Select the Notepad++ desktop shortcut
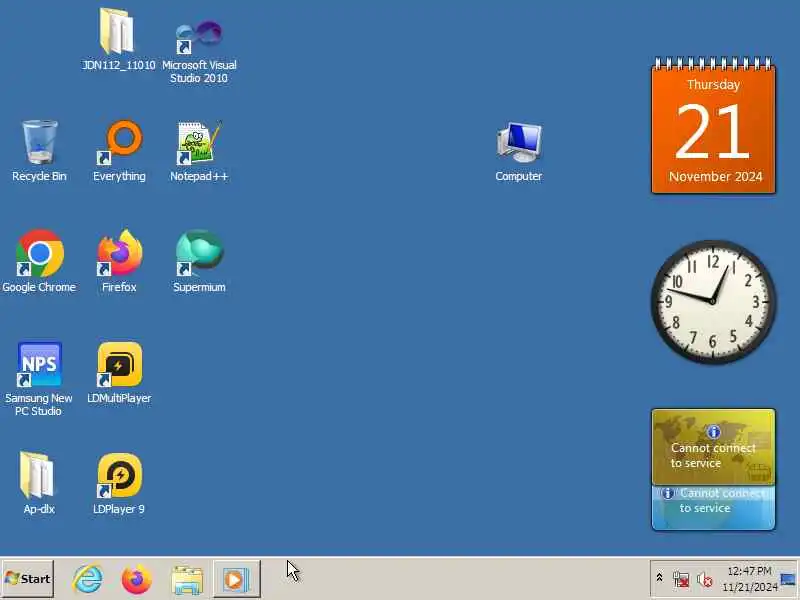 click(x=199, y=151)
